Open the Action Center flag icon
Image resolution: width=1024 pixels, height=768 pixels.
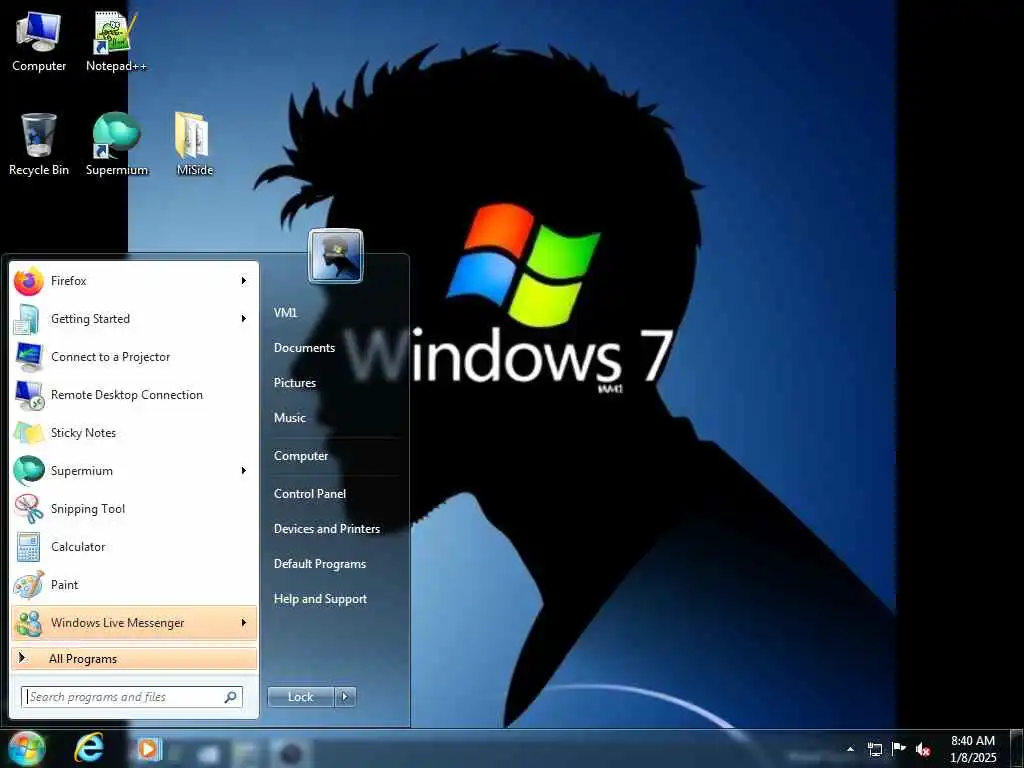[899, 749]
